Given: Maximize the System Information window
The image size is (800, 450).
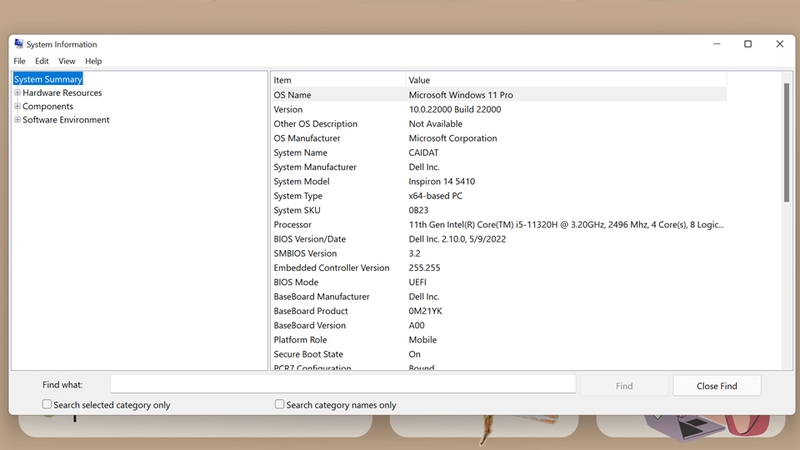Looking at the screenshot, I should click(x=748, y=44).
